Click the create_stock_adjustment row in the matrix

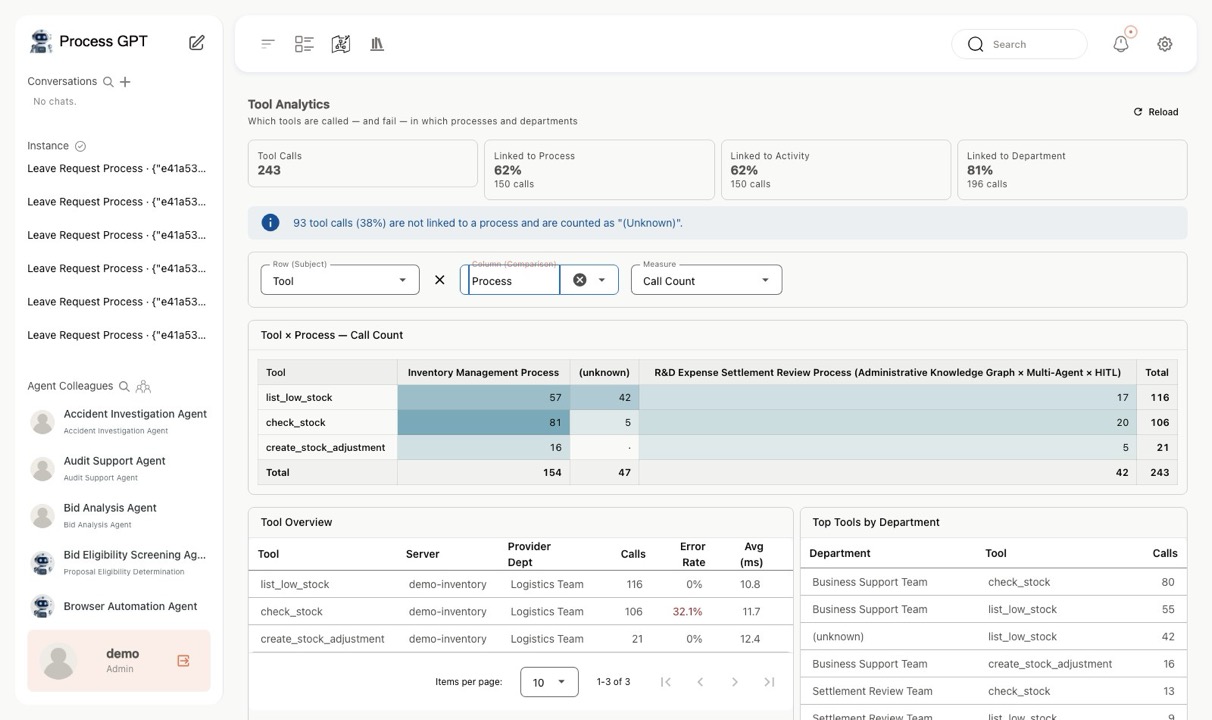pos(717,447)
